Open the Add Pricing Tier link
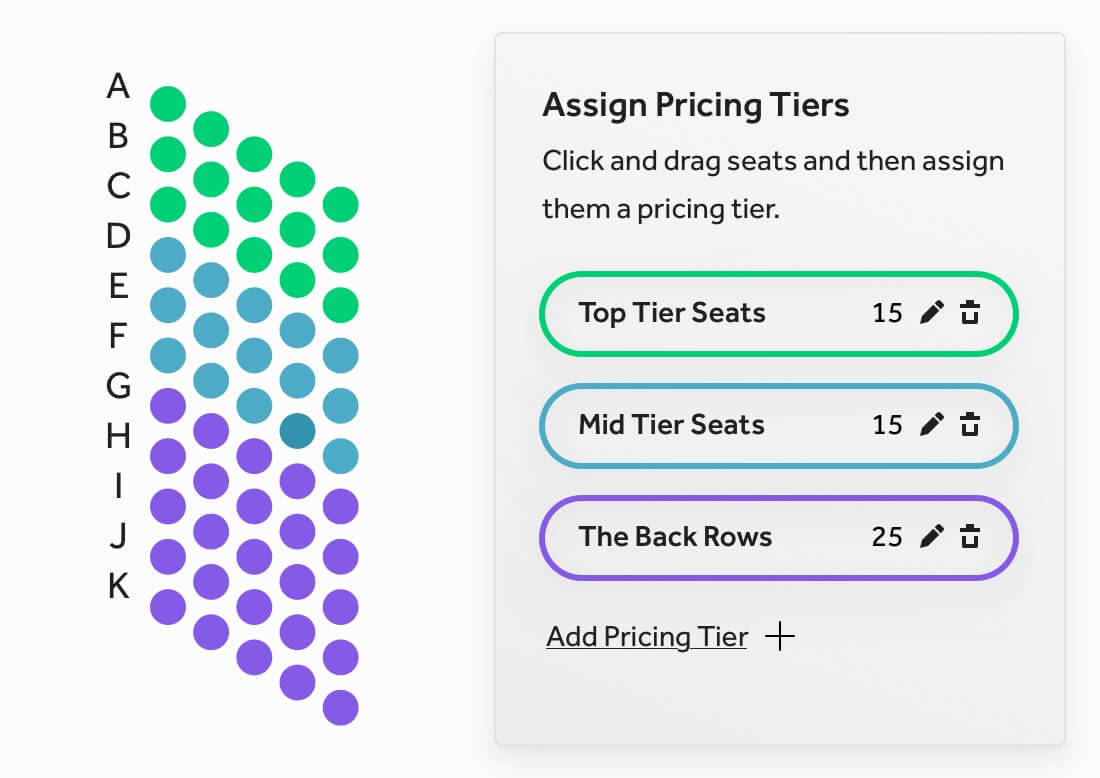Screen dimensions: 1100x778 (x=646, y=636)
